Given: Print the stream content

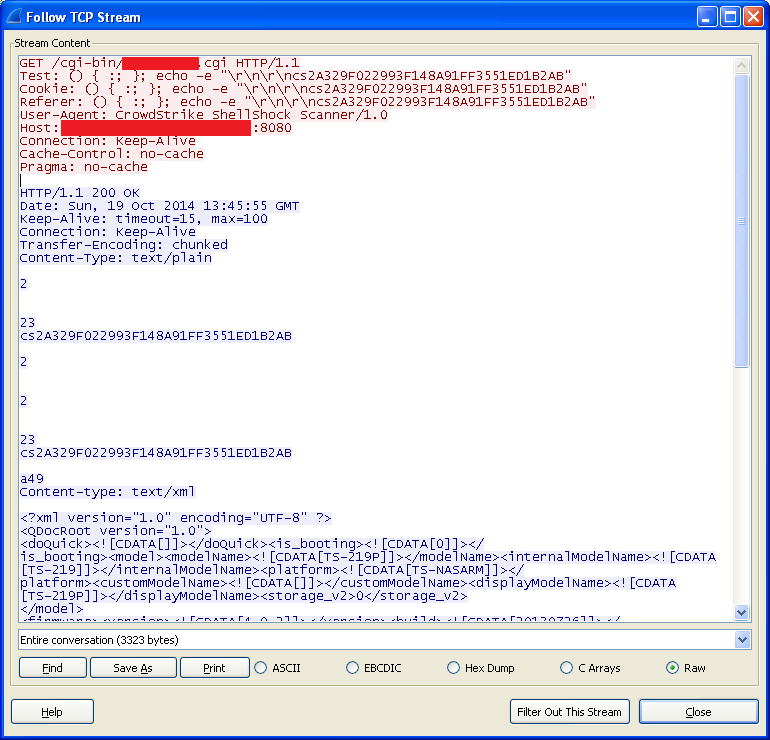Looking at the screenshot, I should click(x=215, y=668).
